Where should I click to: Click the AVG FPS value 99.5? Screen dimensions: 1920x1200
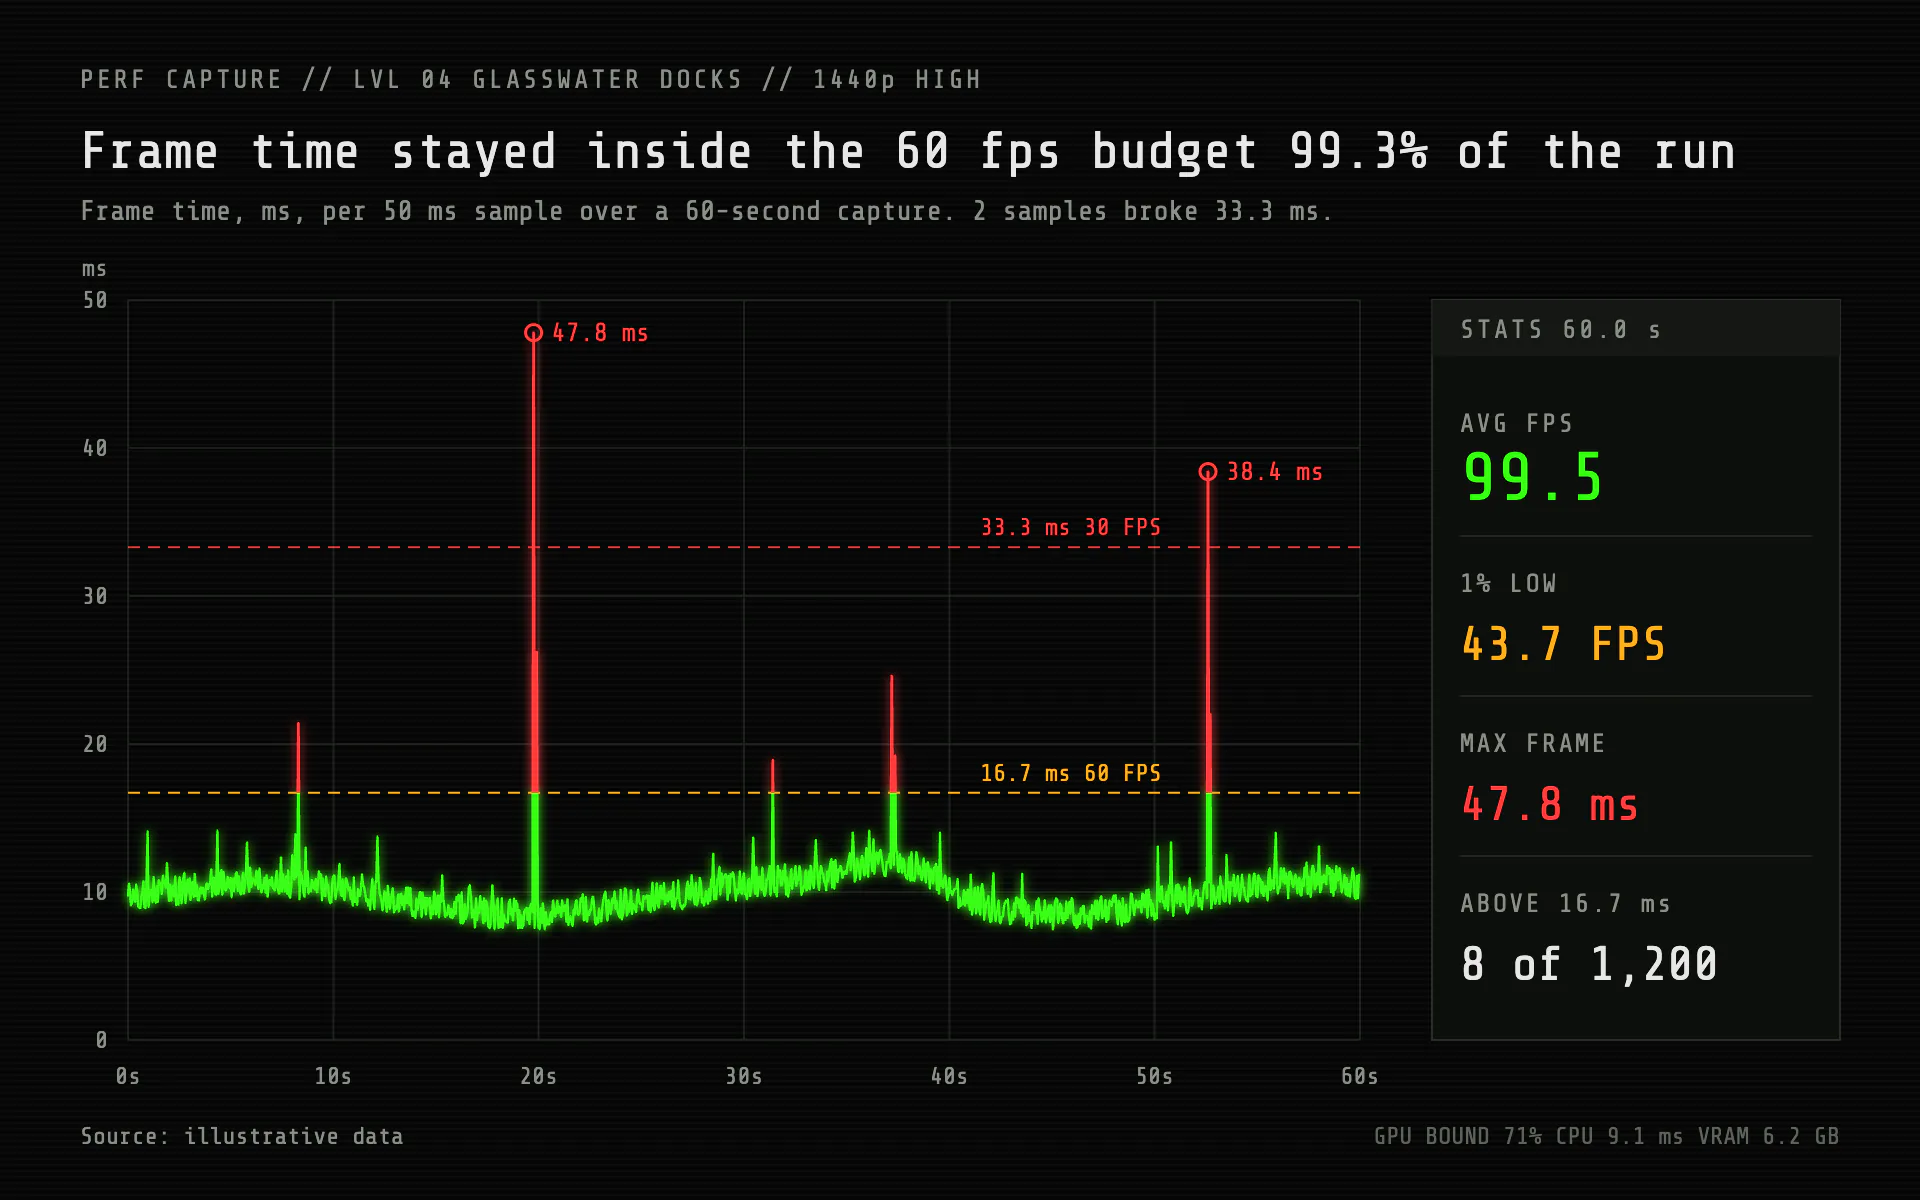[1533, 477]
